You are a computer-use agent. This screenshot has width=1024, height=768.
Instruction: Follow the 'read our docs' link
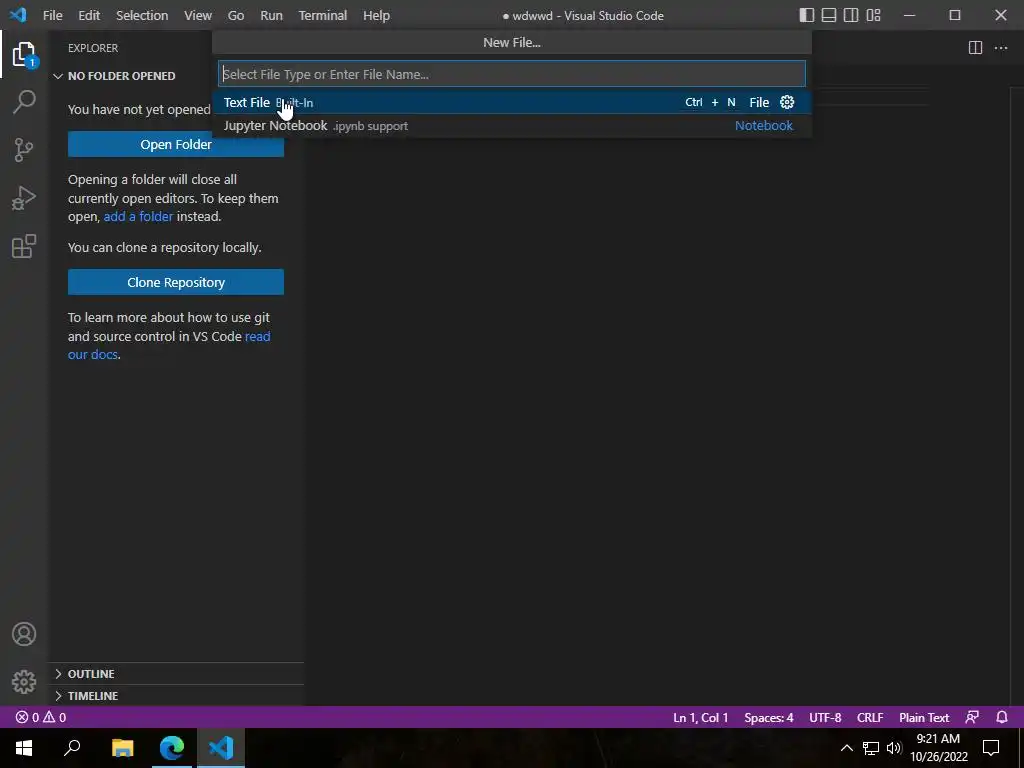(x=257, y=336)
